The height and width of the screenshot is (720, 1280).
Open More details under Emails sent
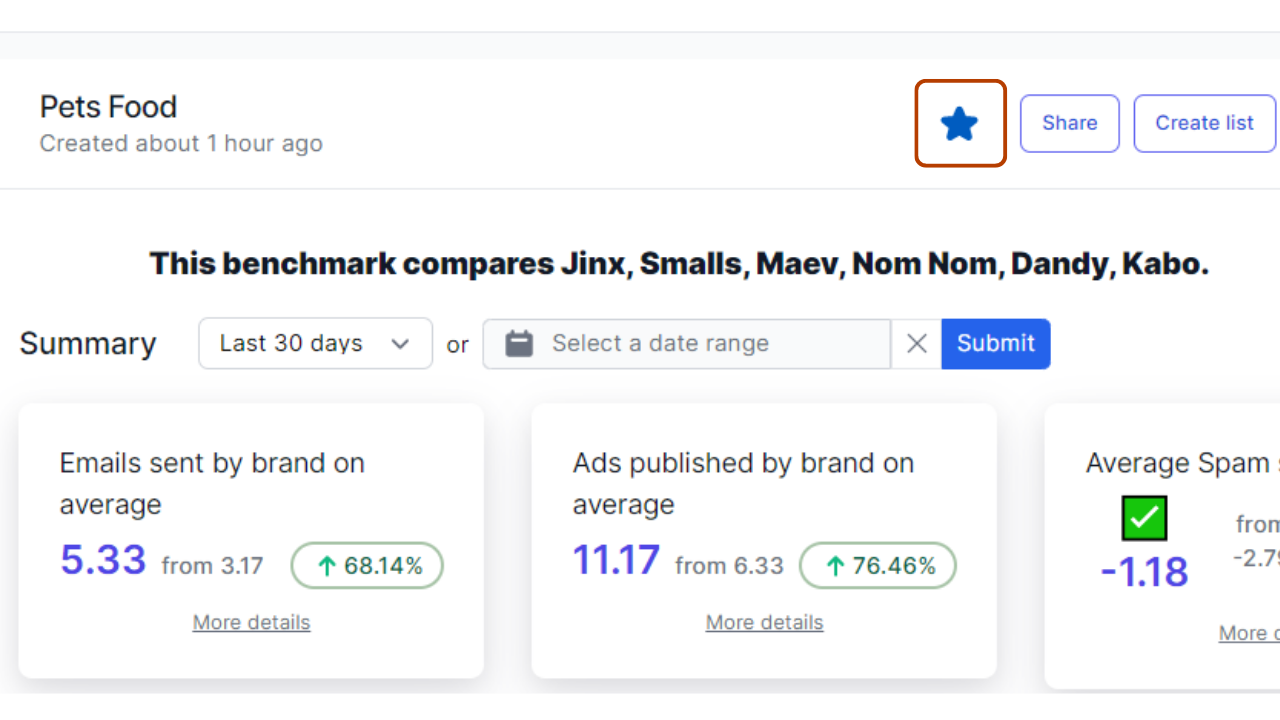[x=251, y=622]
